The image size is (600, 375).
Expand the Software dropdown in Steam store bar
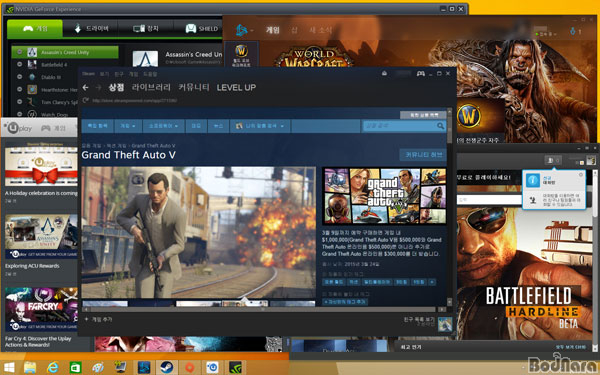tap(163, 126)
